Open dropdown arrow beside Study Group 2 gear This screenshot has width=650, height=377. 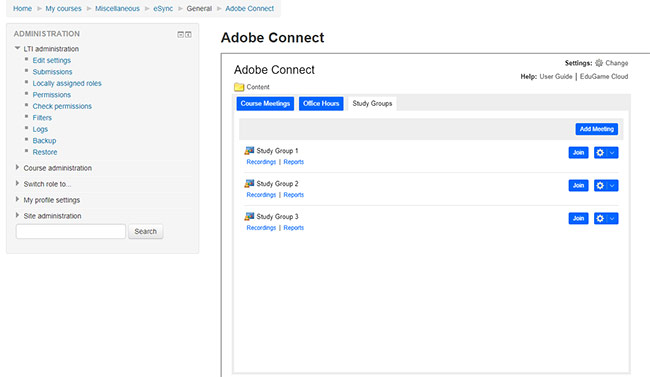(x=612, y=185)
